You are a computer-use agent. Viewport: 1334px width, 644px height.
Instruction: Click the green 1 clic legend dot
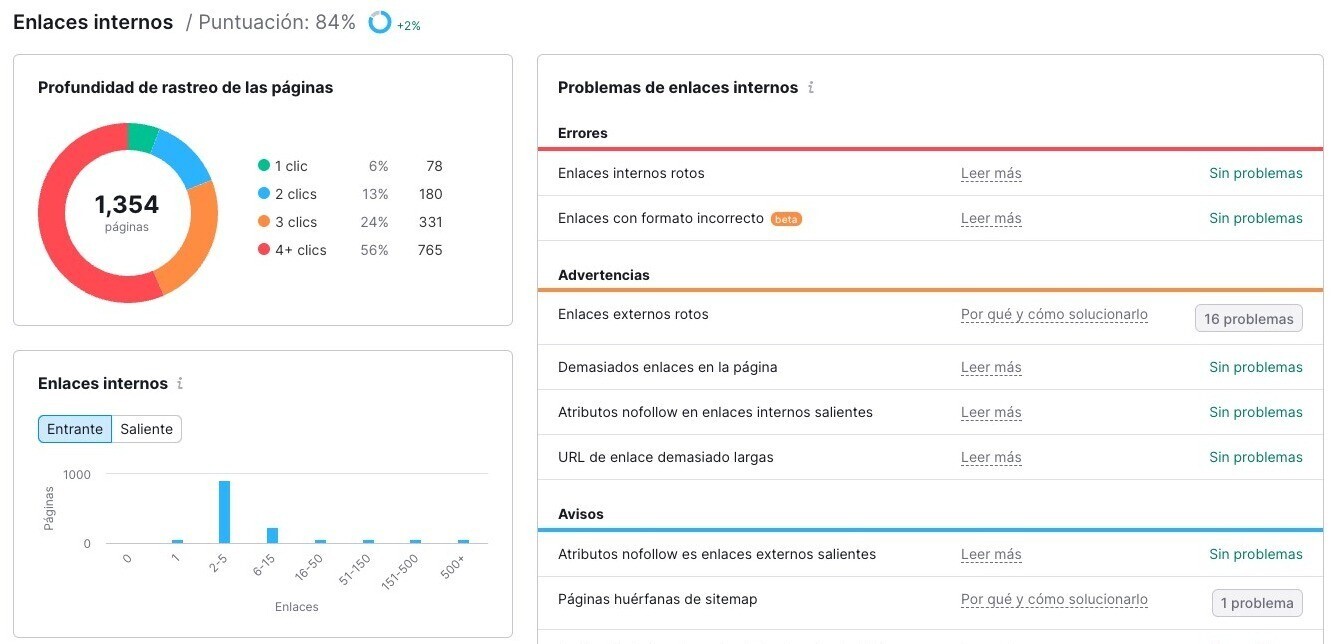pyautogui.click(x=264, y=166)
